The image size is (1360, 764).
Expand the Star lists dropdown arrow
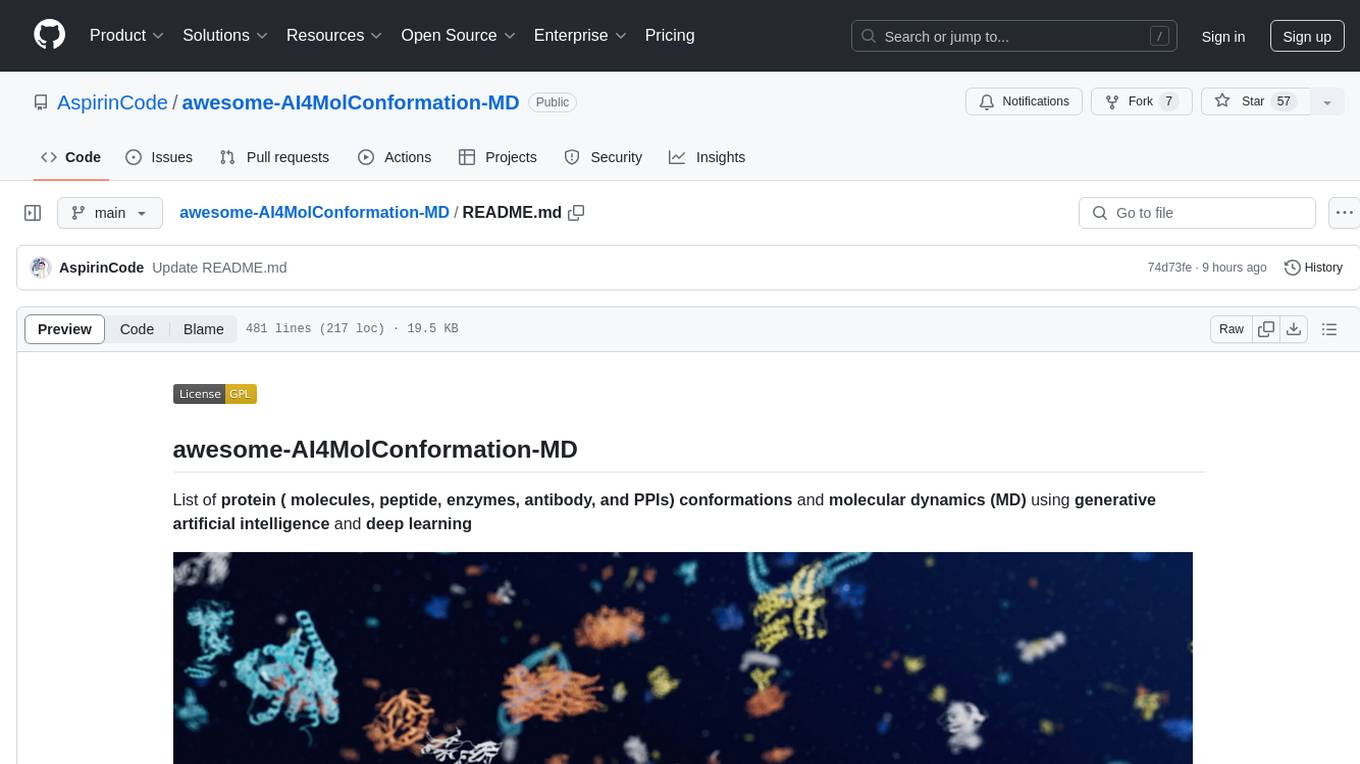1327,102
